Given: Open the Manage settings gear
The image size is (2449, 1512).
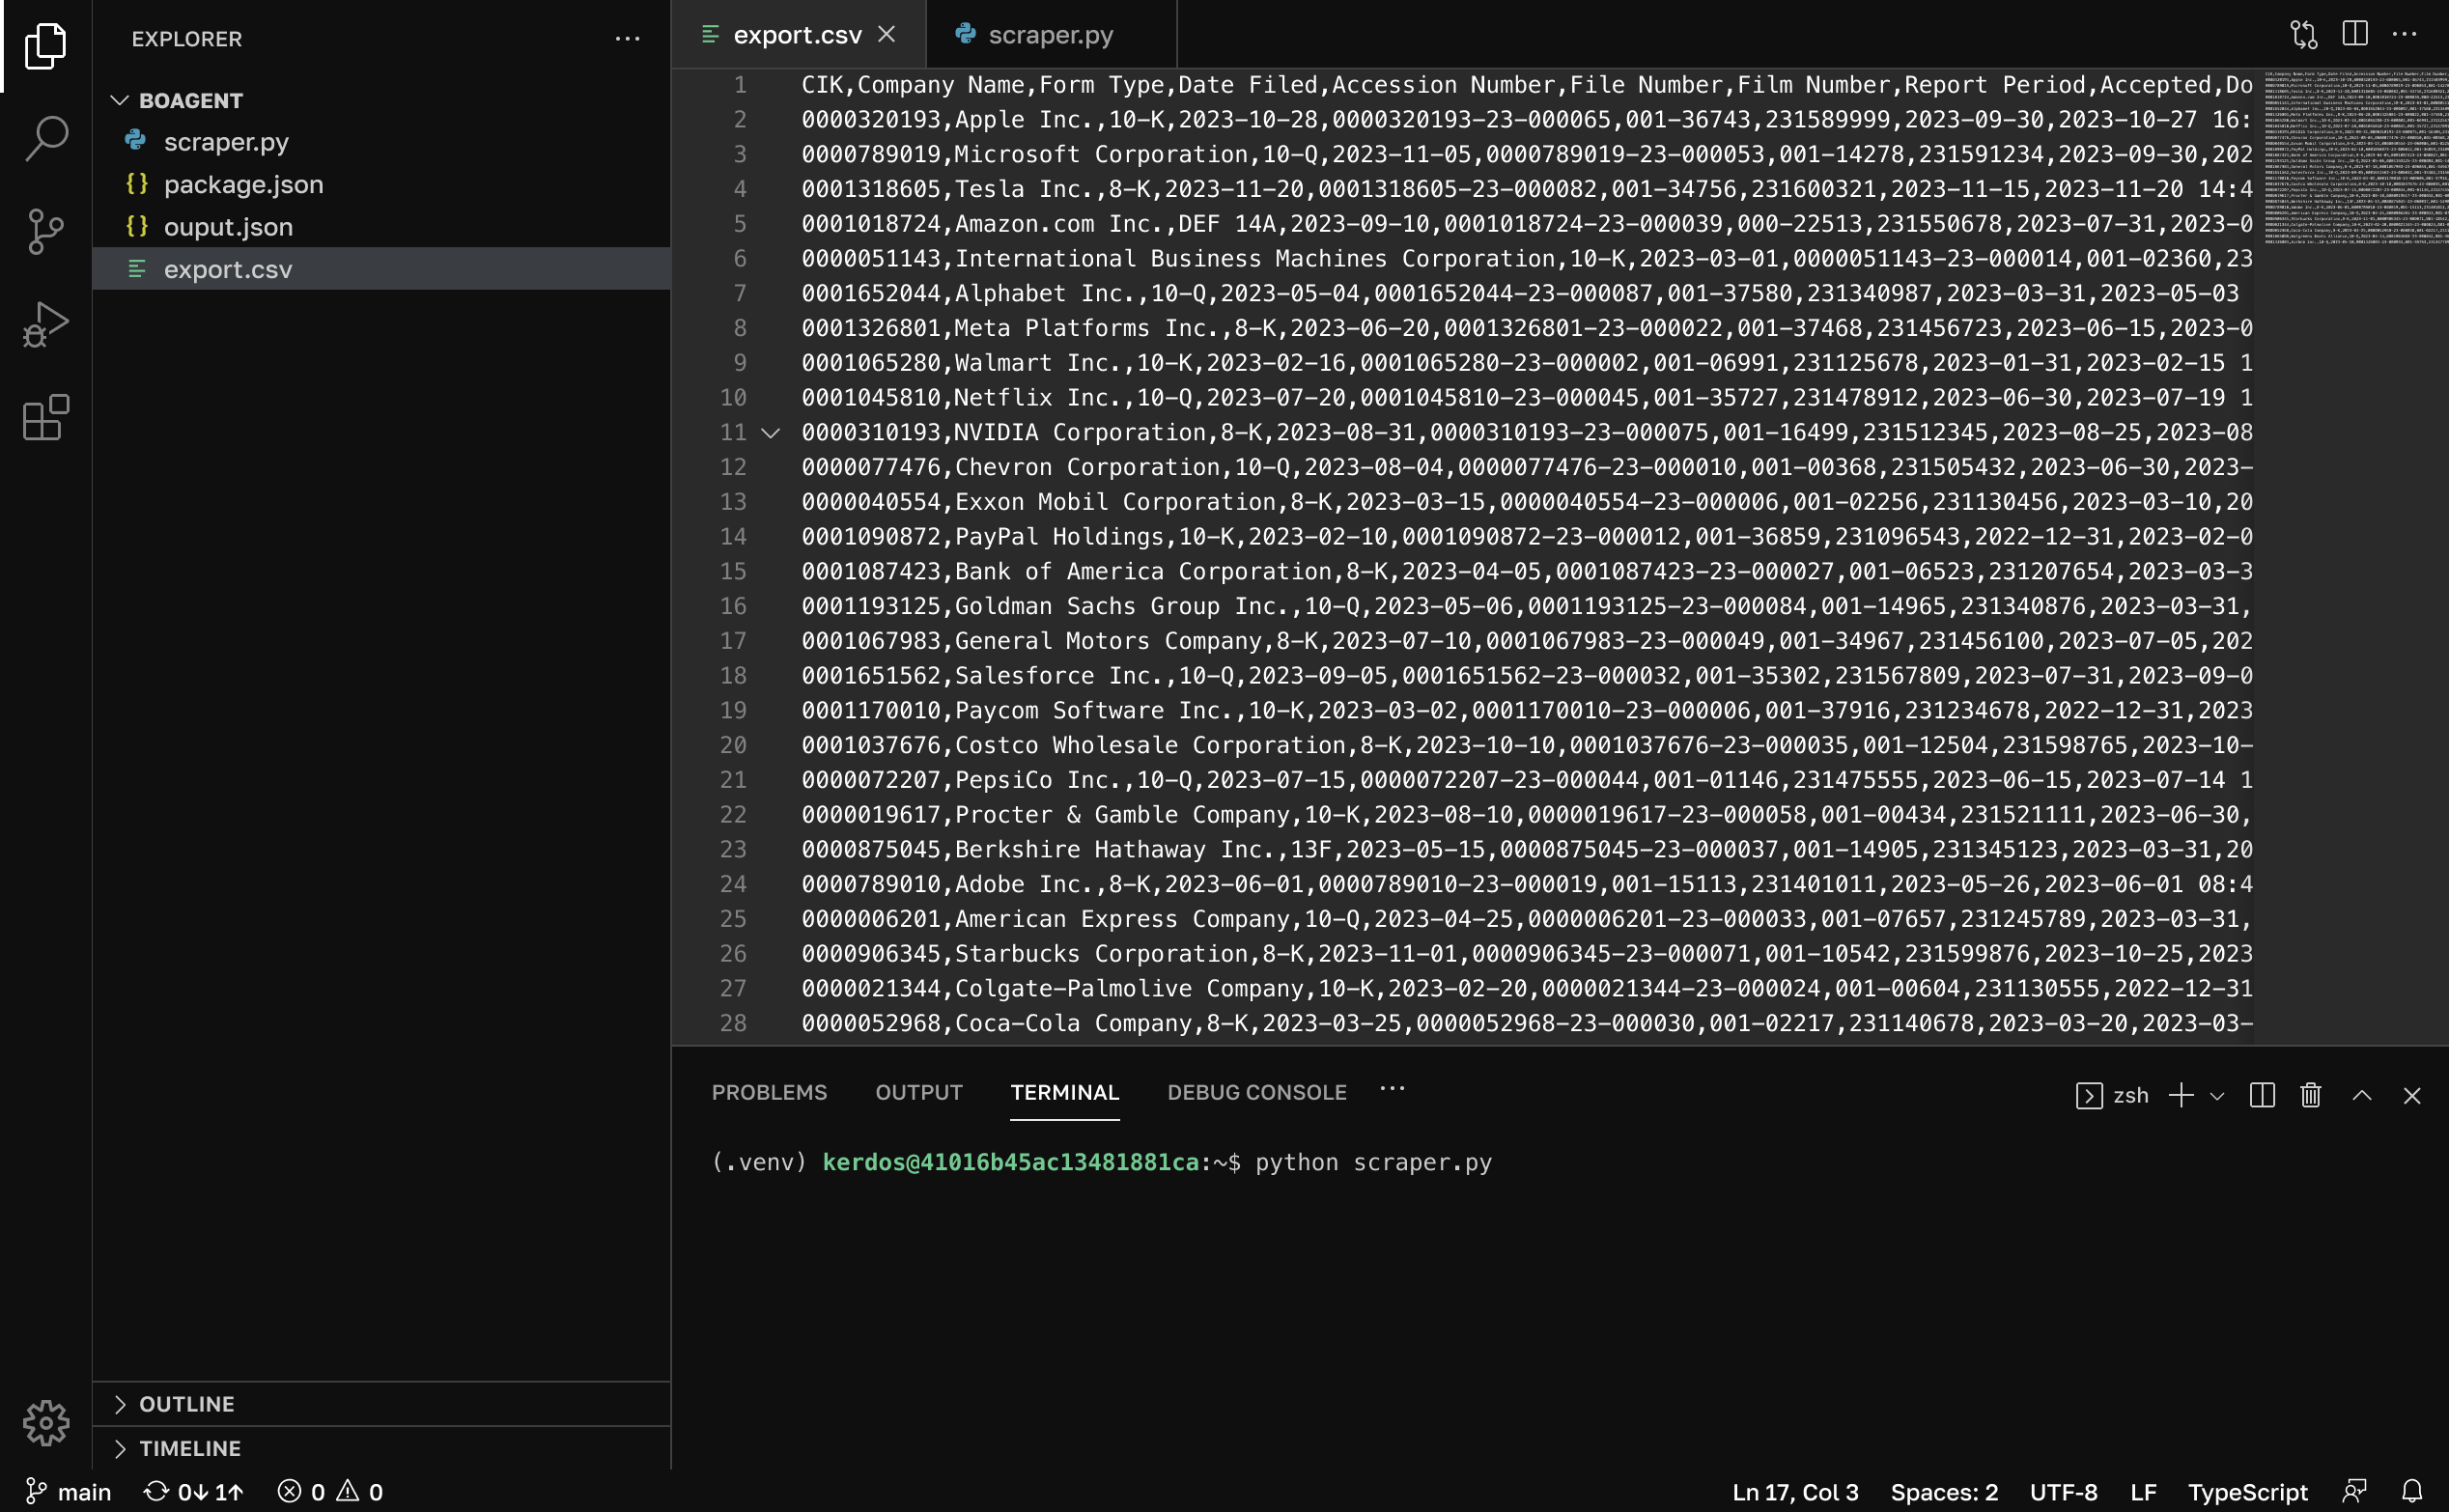Looking at the screenshot, I should coord(46,1422).
